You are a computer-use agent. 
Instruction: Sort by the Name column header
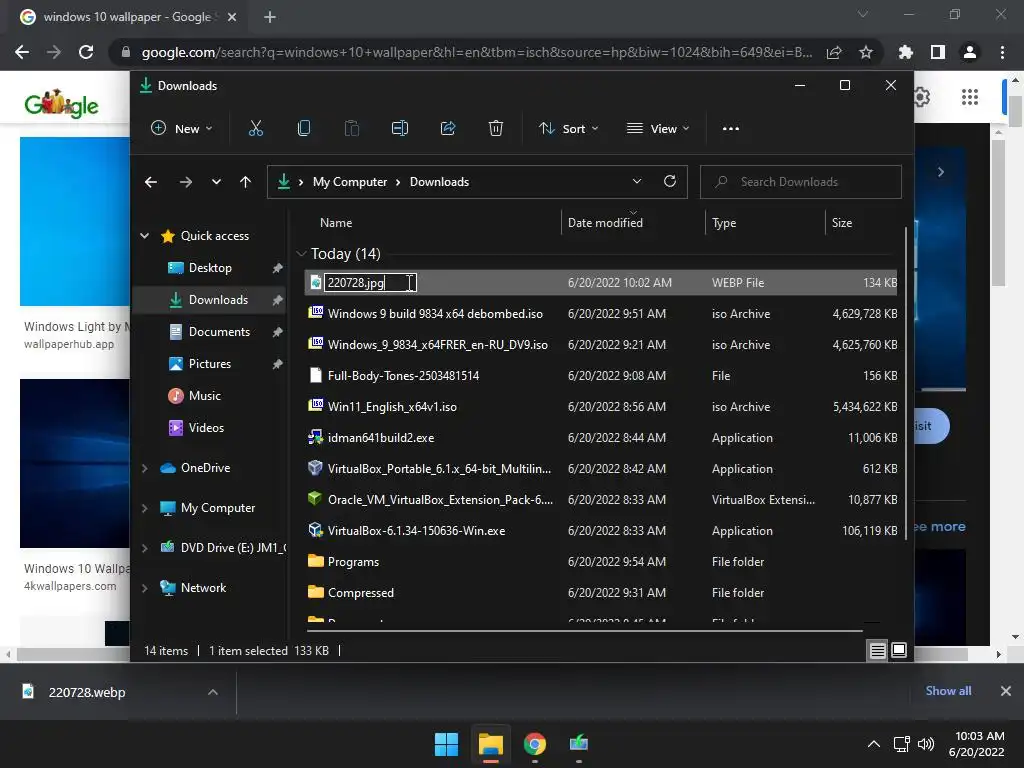336,223
